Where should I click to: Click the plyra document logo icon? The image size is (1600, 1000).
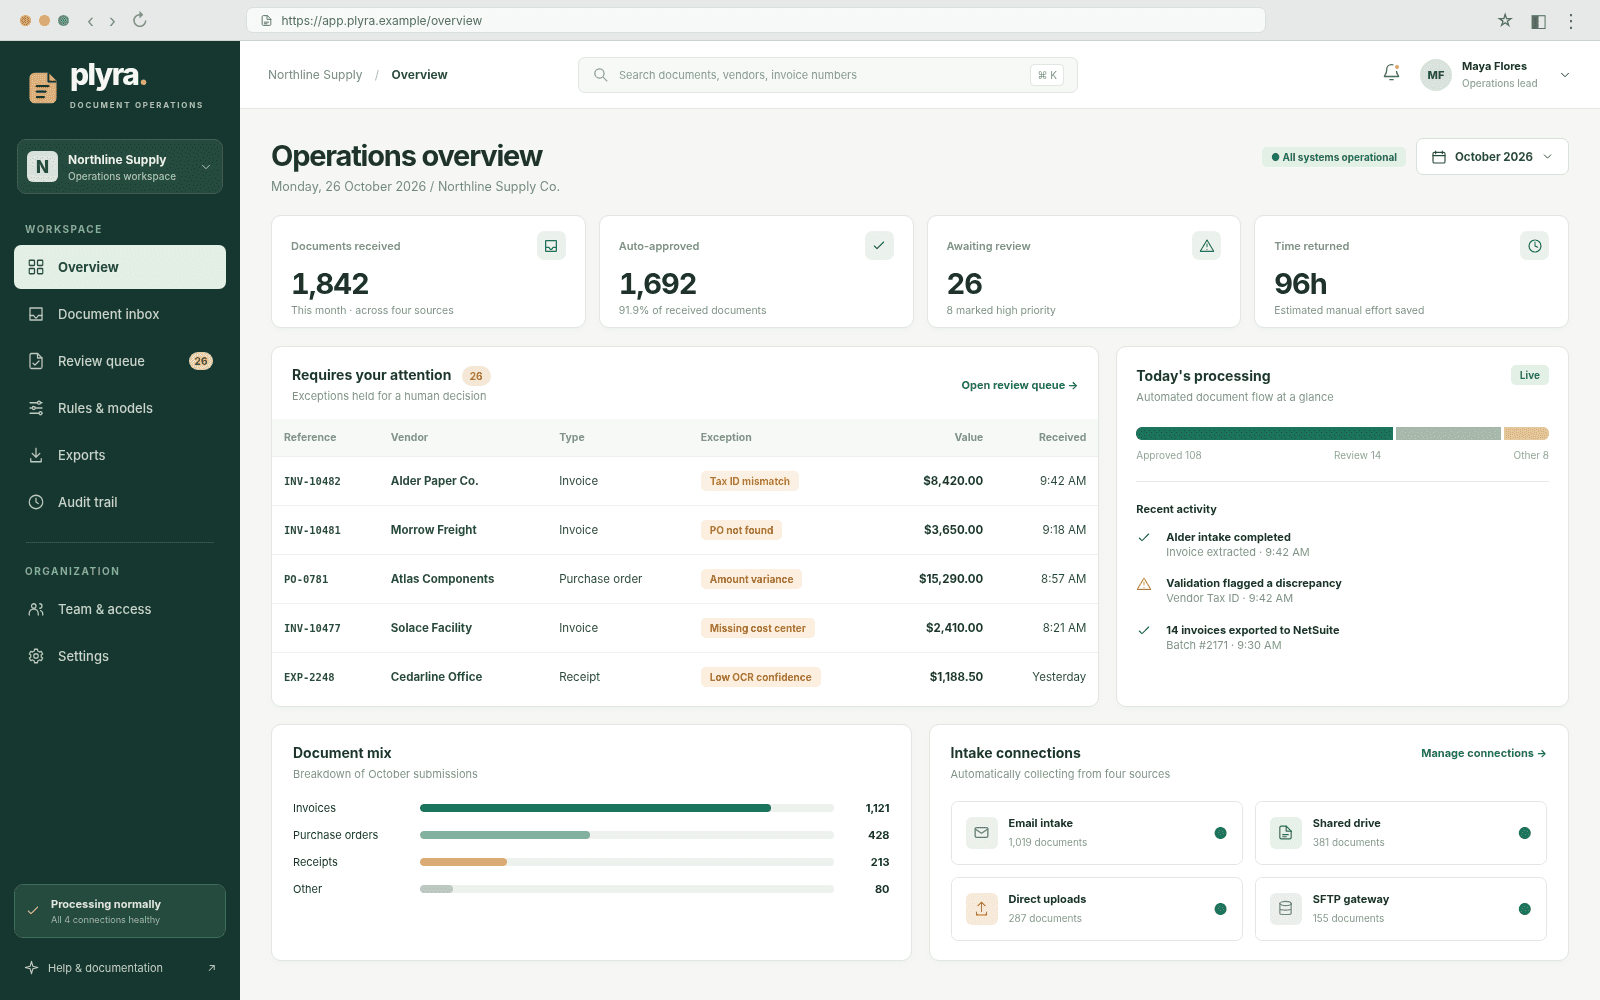pos(43,88)
